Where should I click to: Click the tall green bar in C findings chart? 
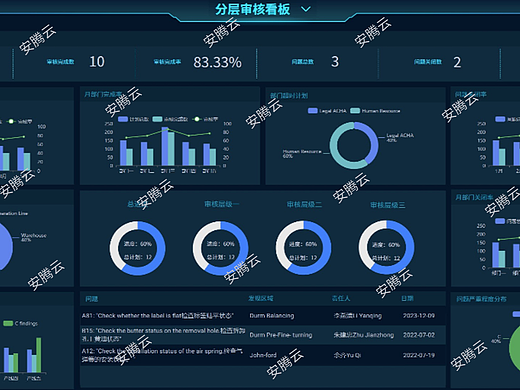coord(39,355)
